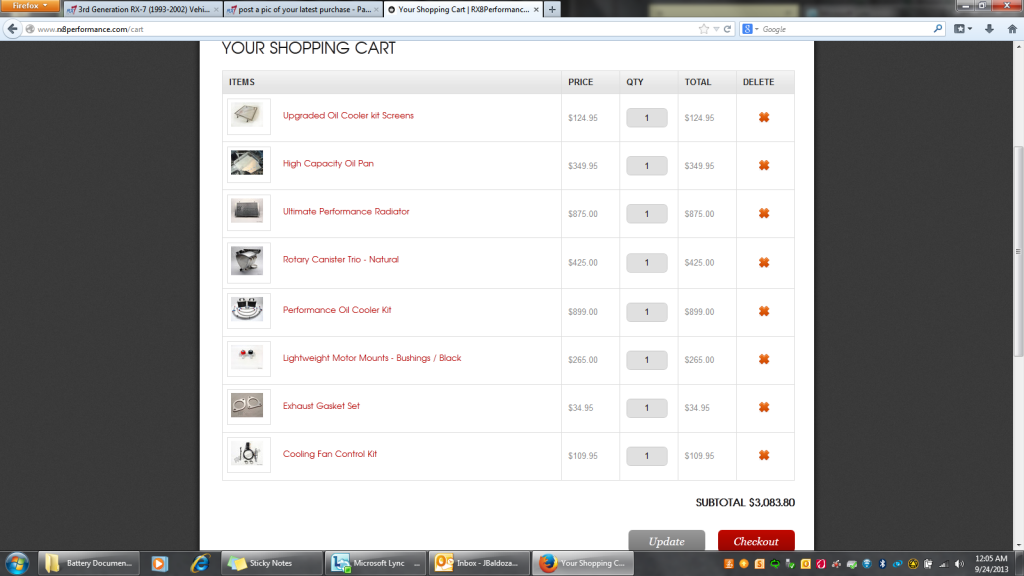Open the bookmarks toolbar menu icon
Viewport: 1024px width, 576px height.
963,29
